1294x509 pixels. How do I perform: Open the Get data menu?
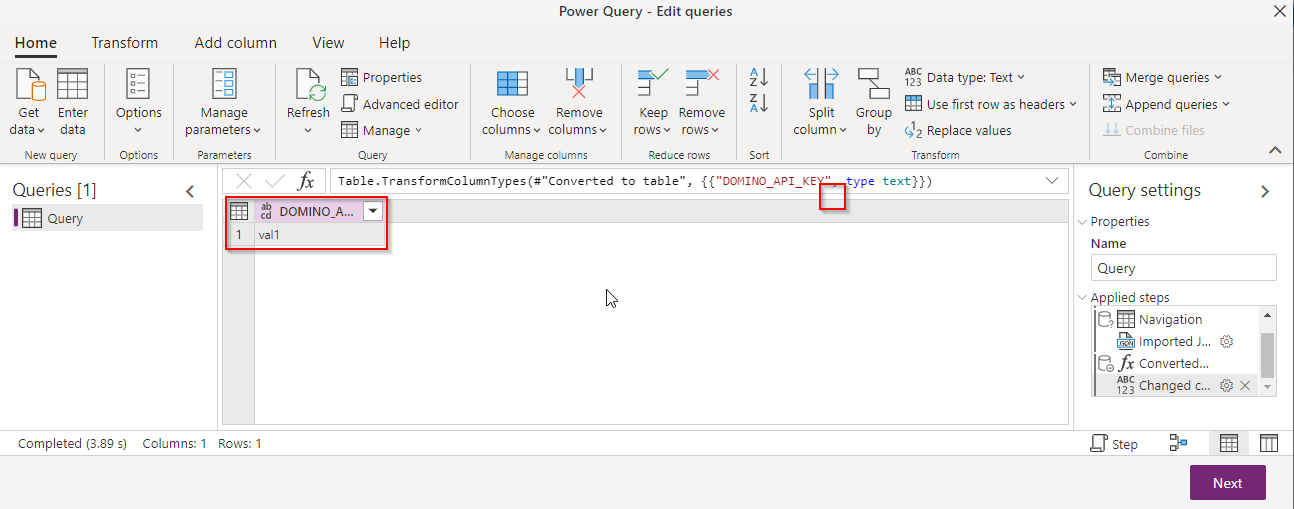click(29, 104)
